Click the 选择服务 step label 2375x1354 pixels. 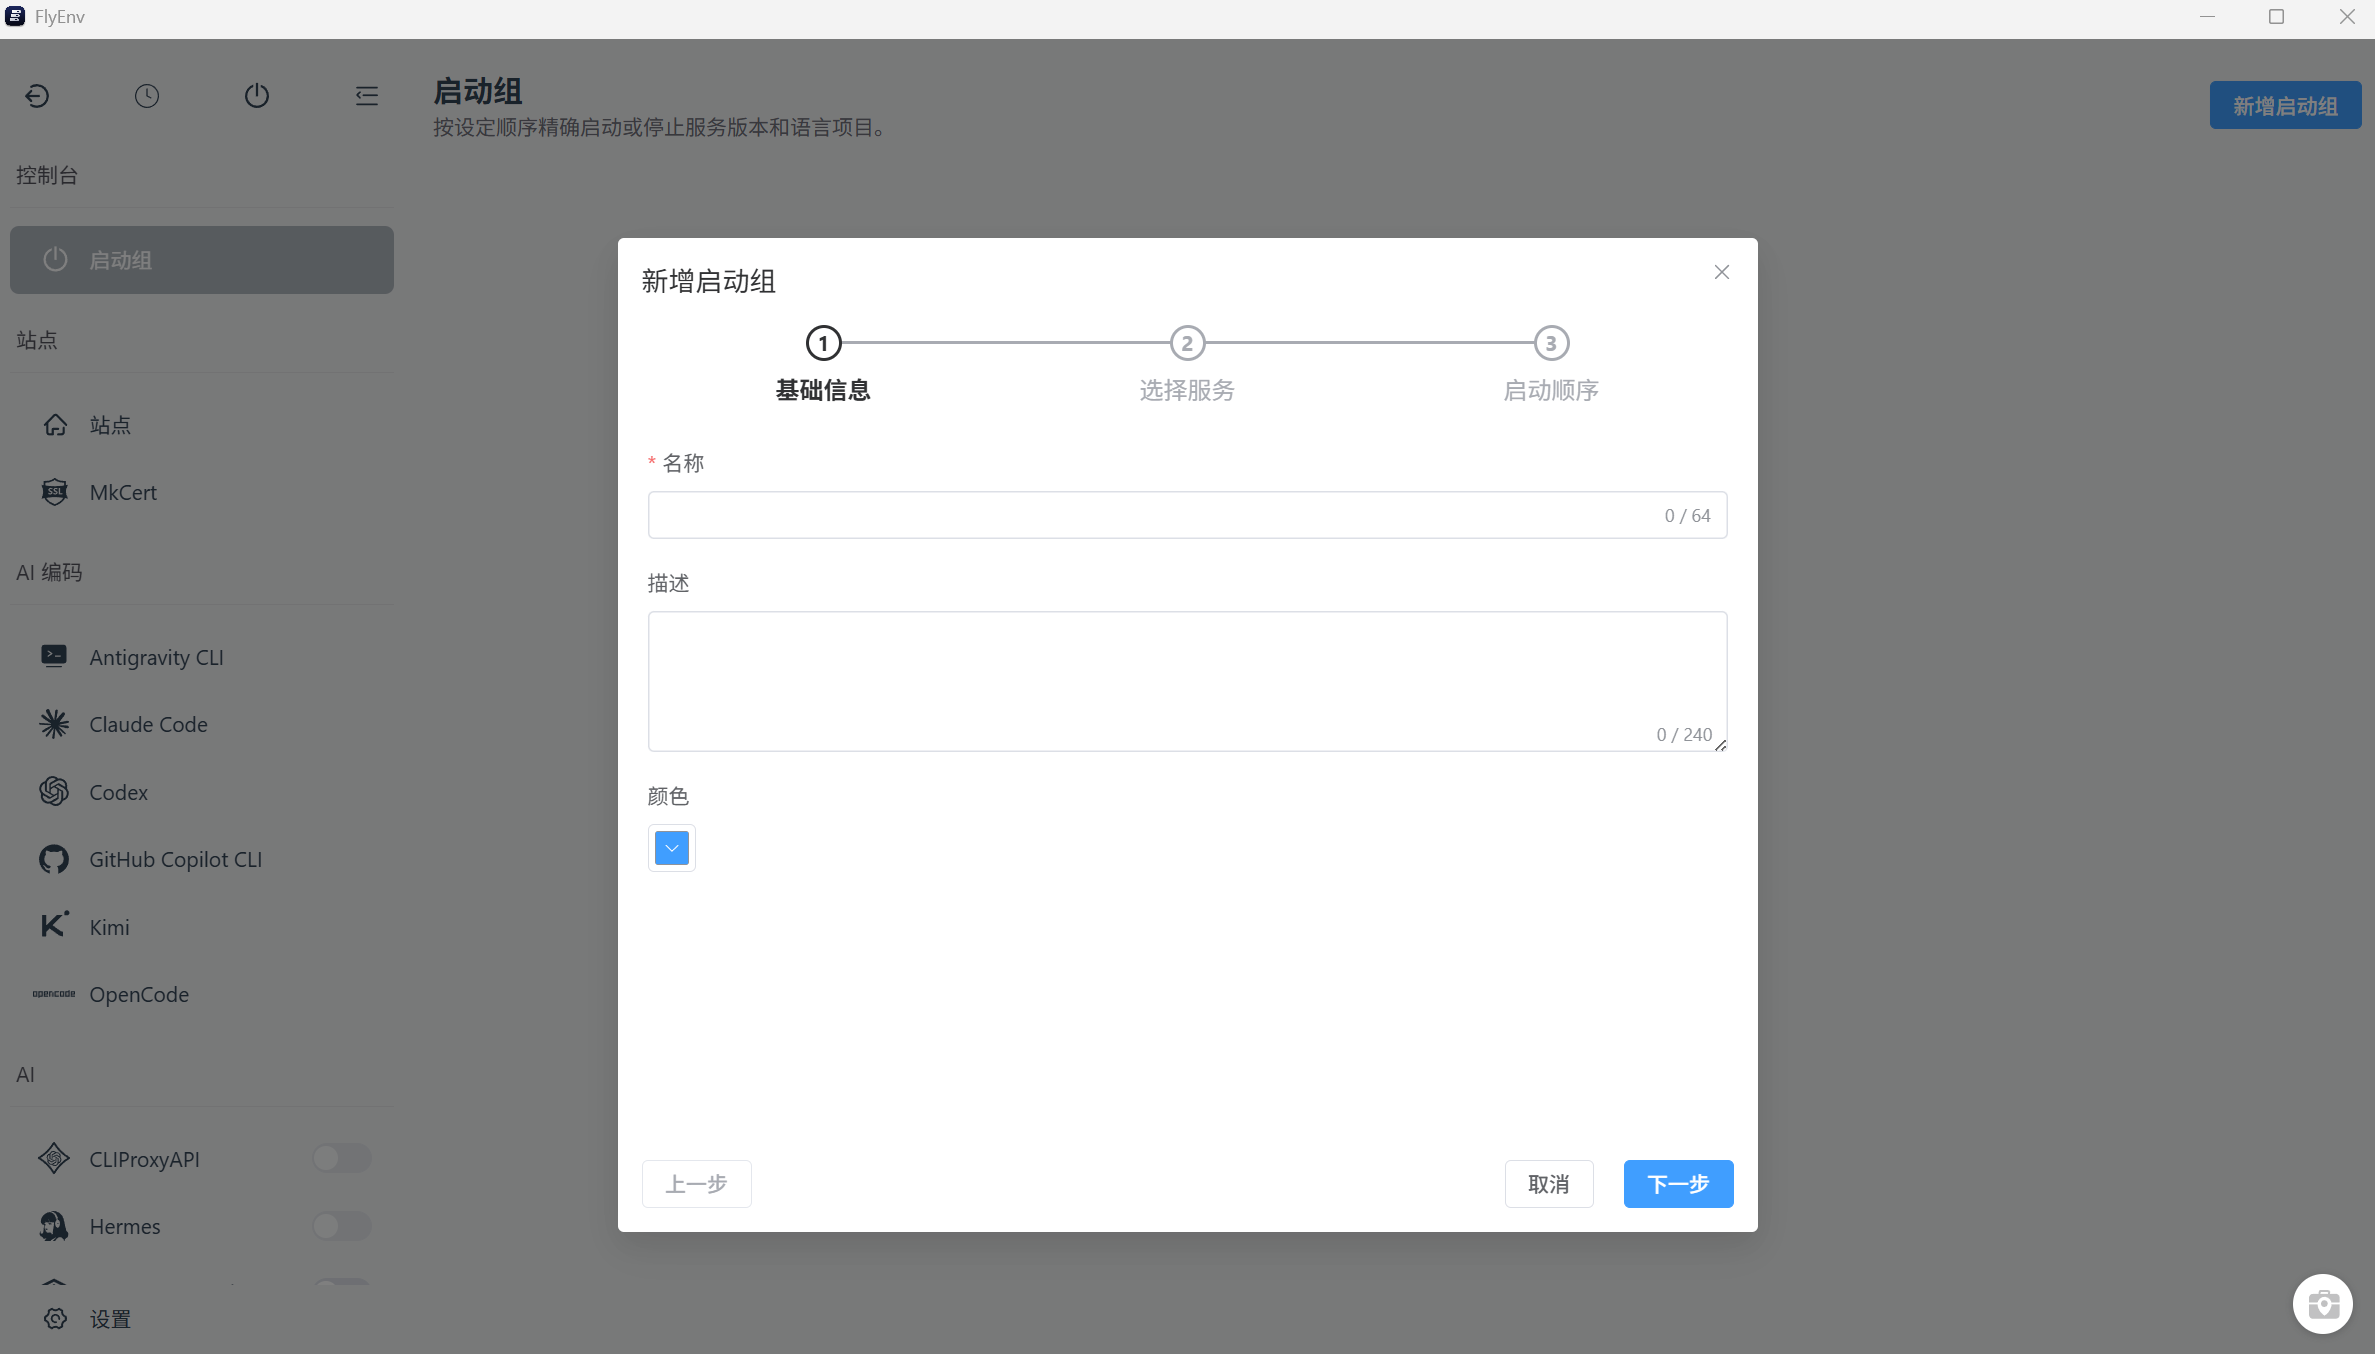pyautogui.click(x=1187, y=391)
